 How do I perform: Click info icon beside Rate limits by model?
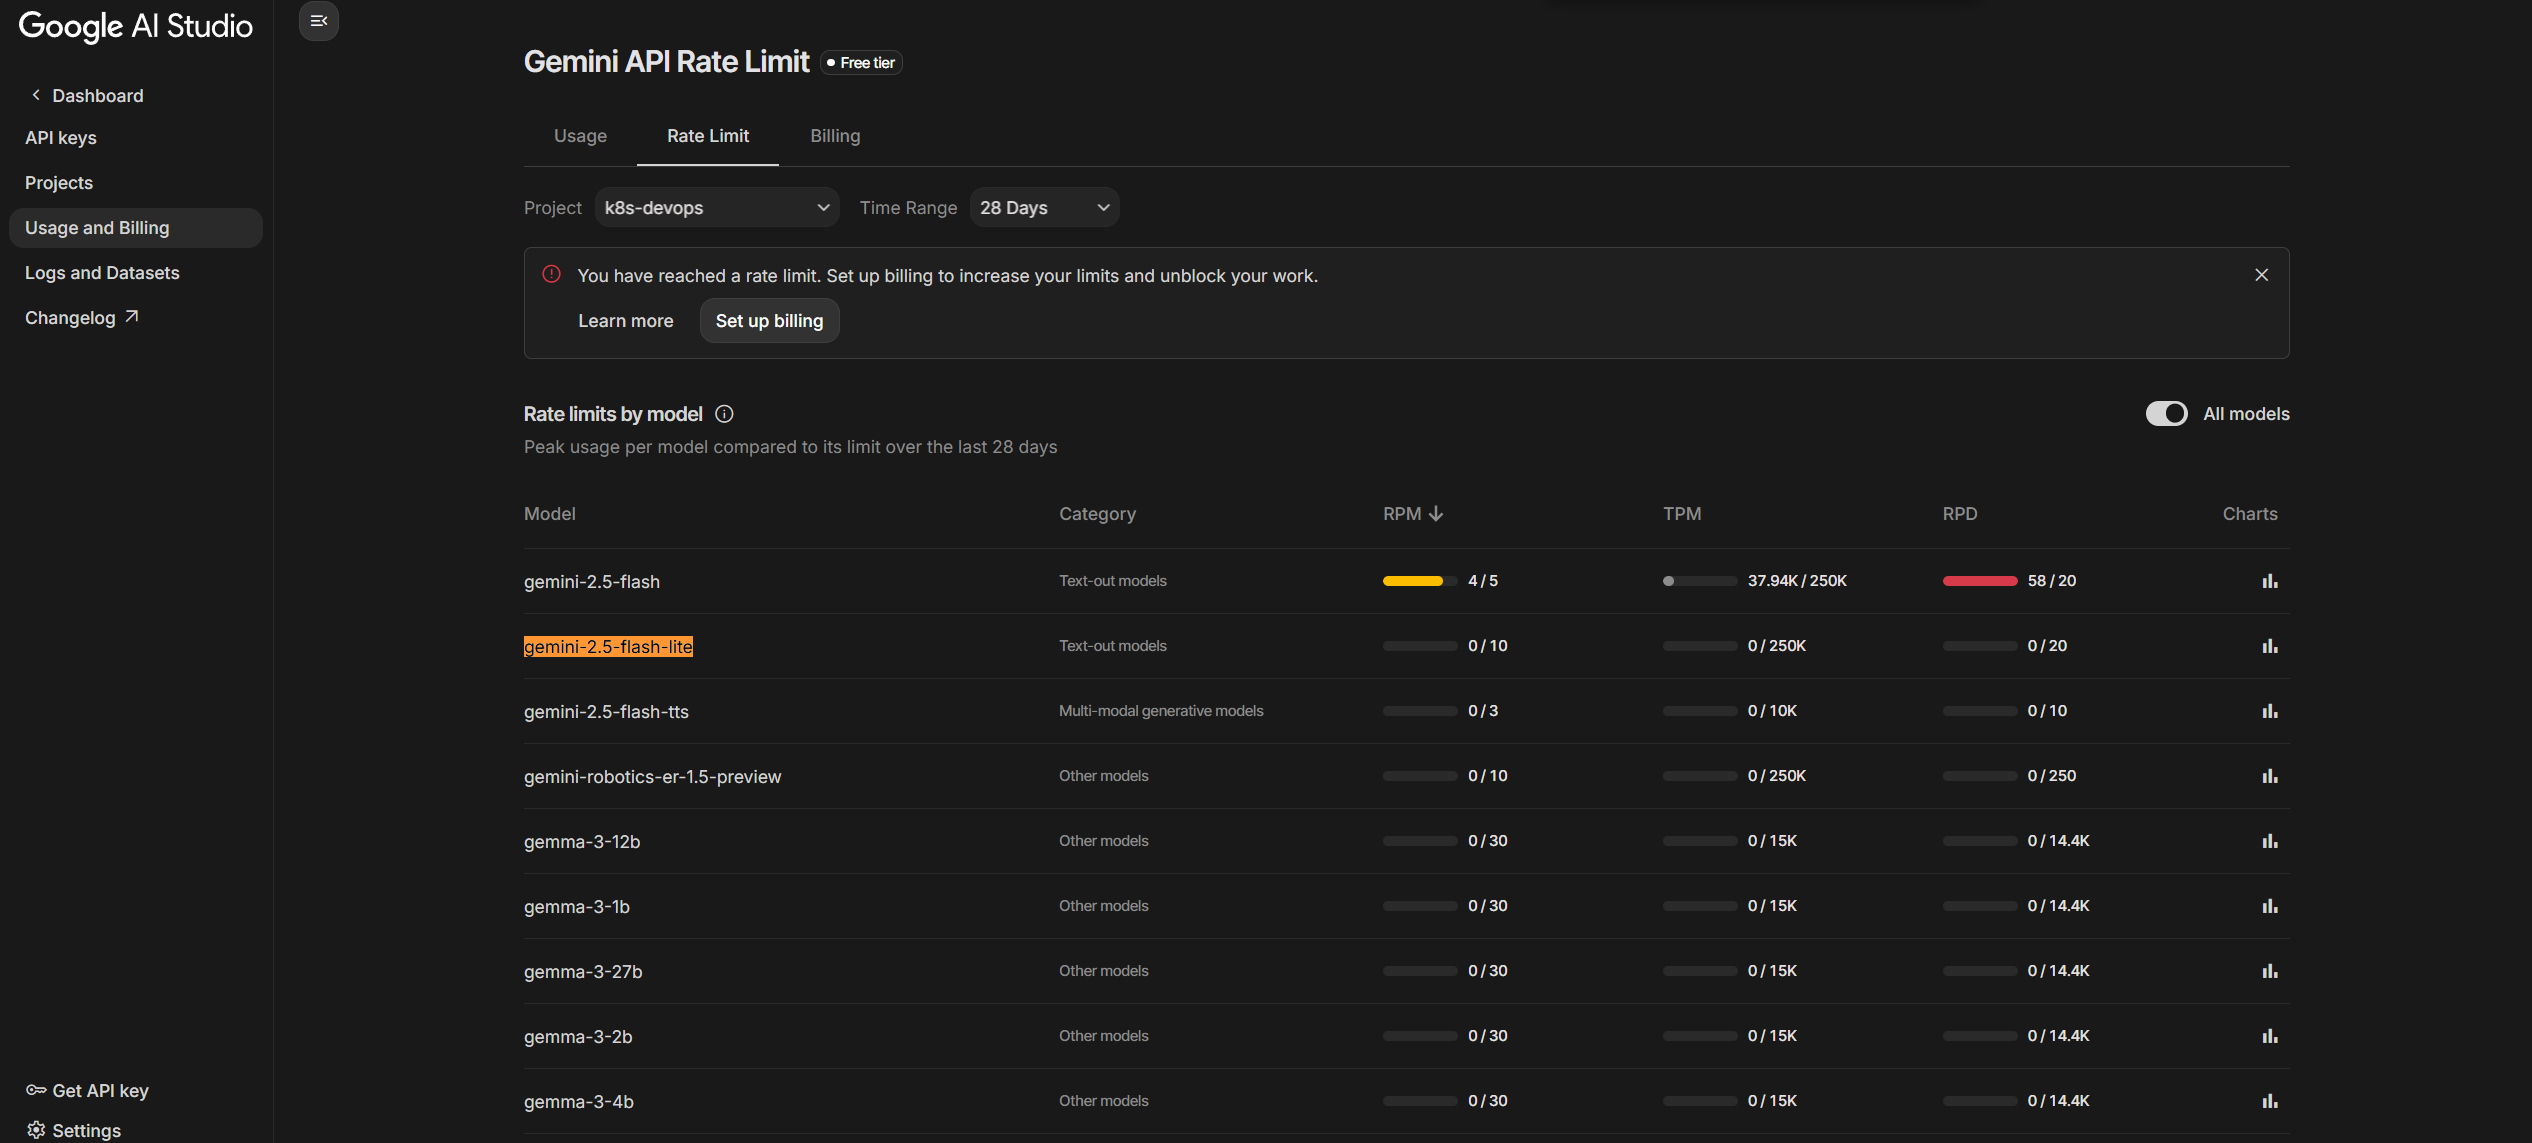725,414
